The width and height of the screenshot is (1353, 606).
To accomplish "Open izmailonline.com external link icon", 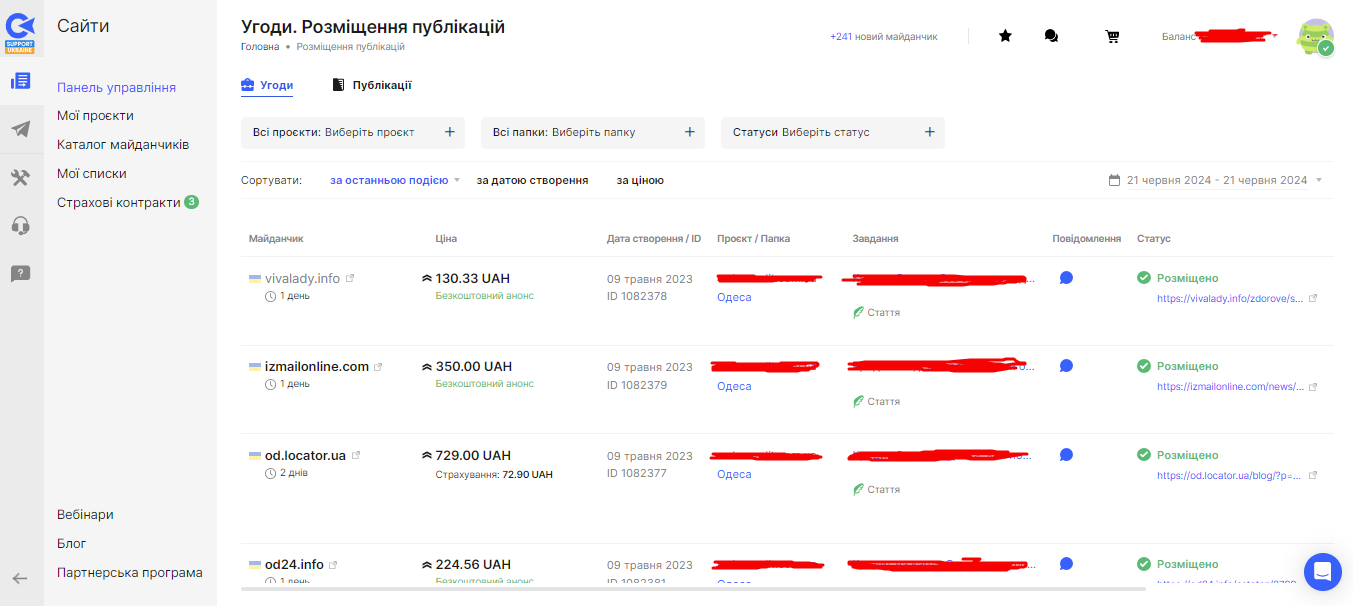I will coord(378,367).
